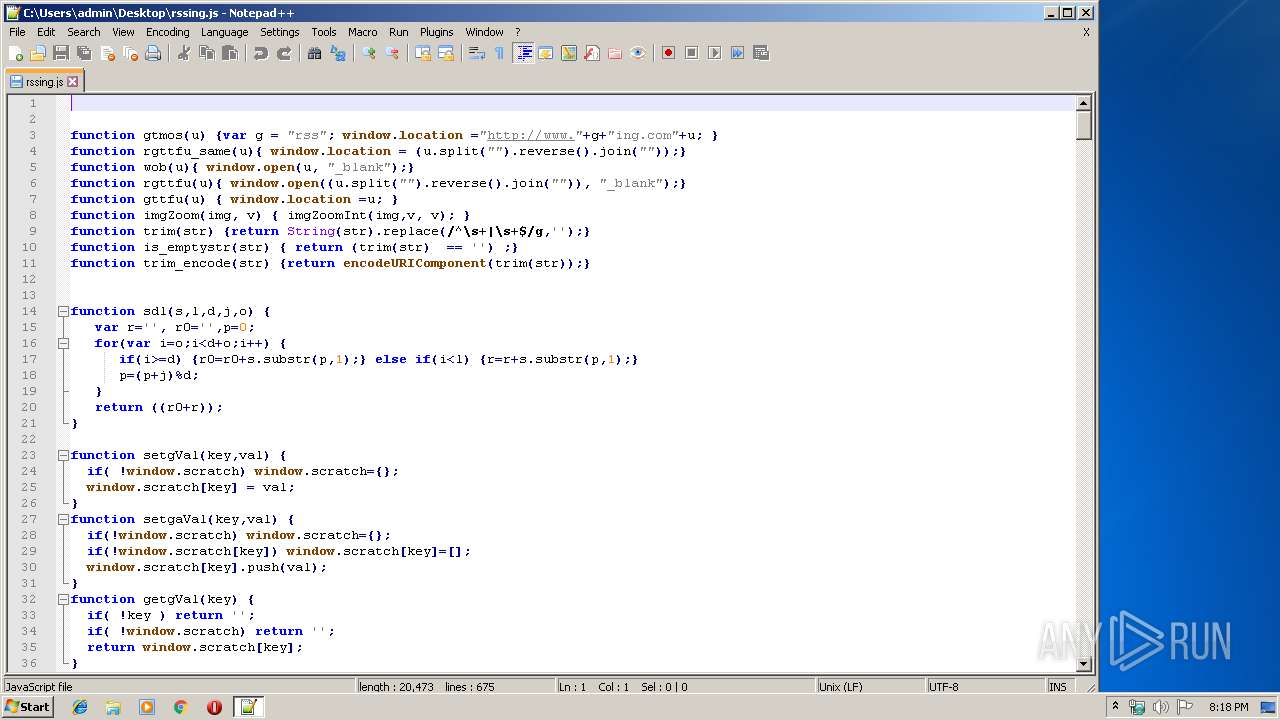
Task: Start macro recording with red dot icon
Action: [668, 53]
